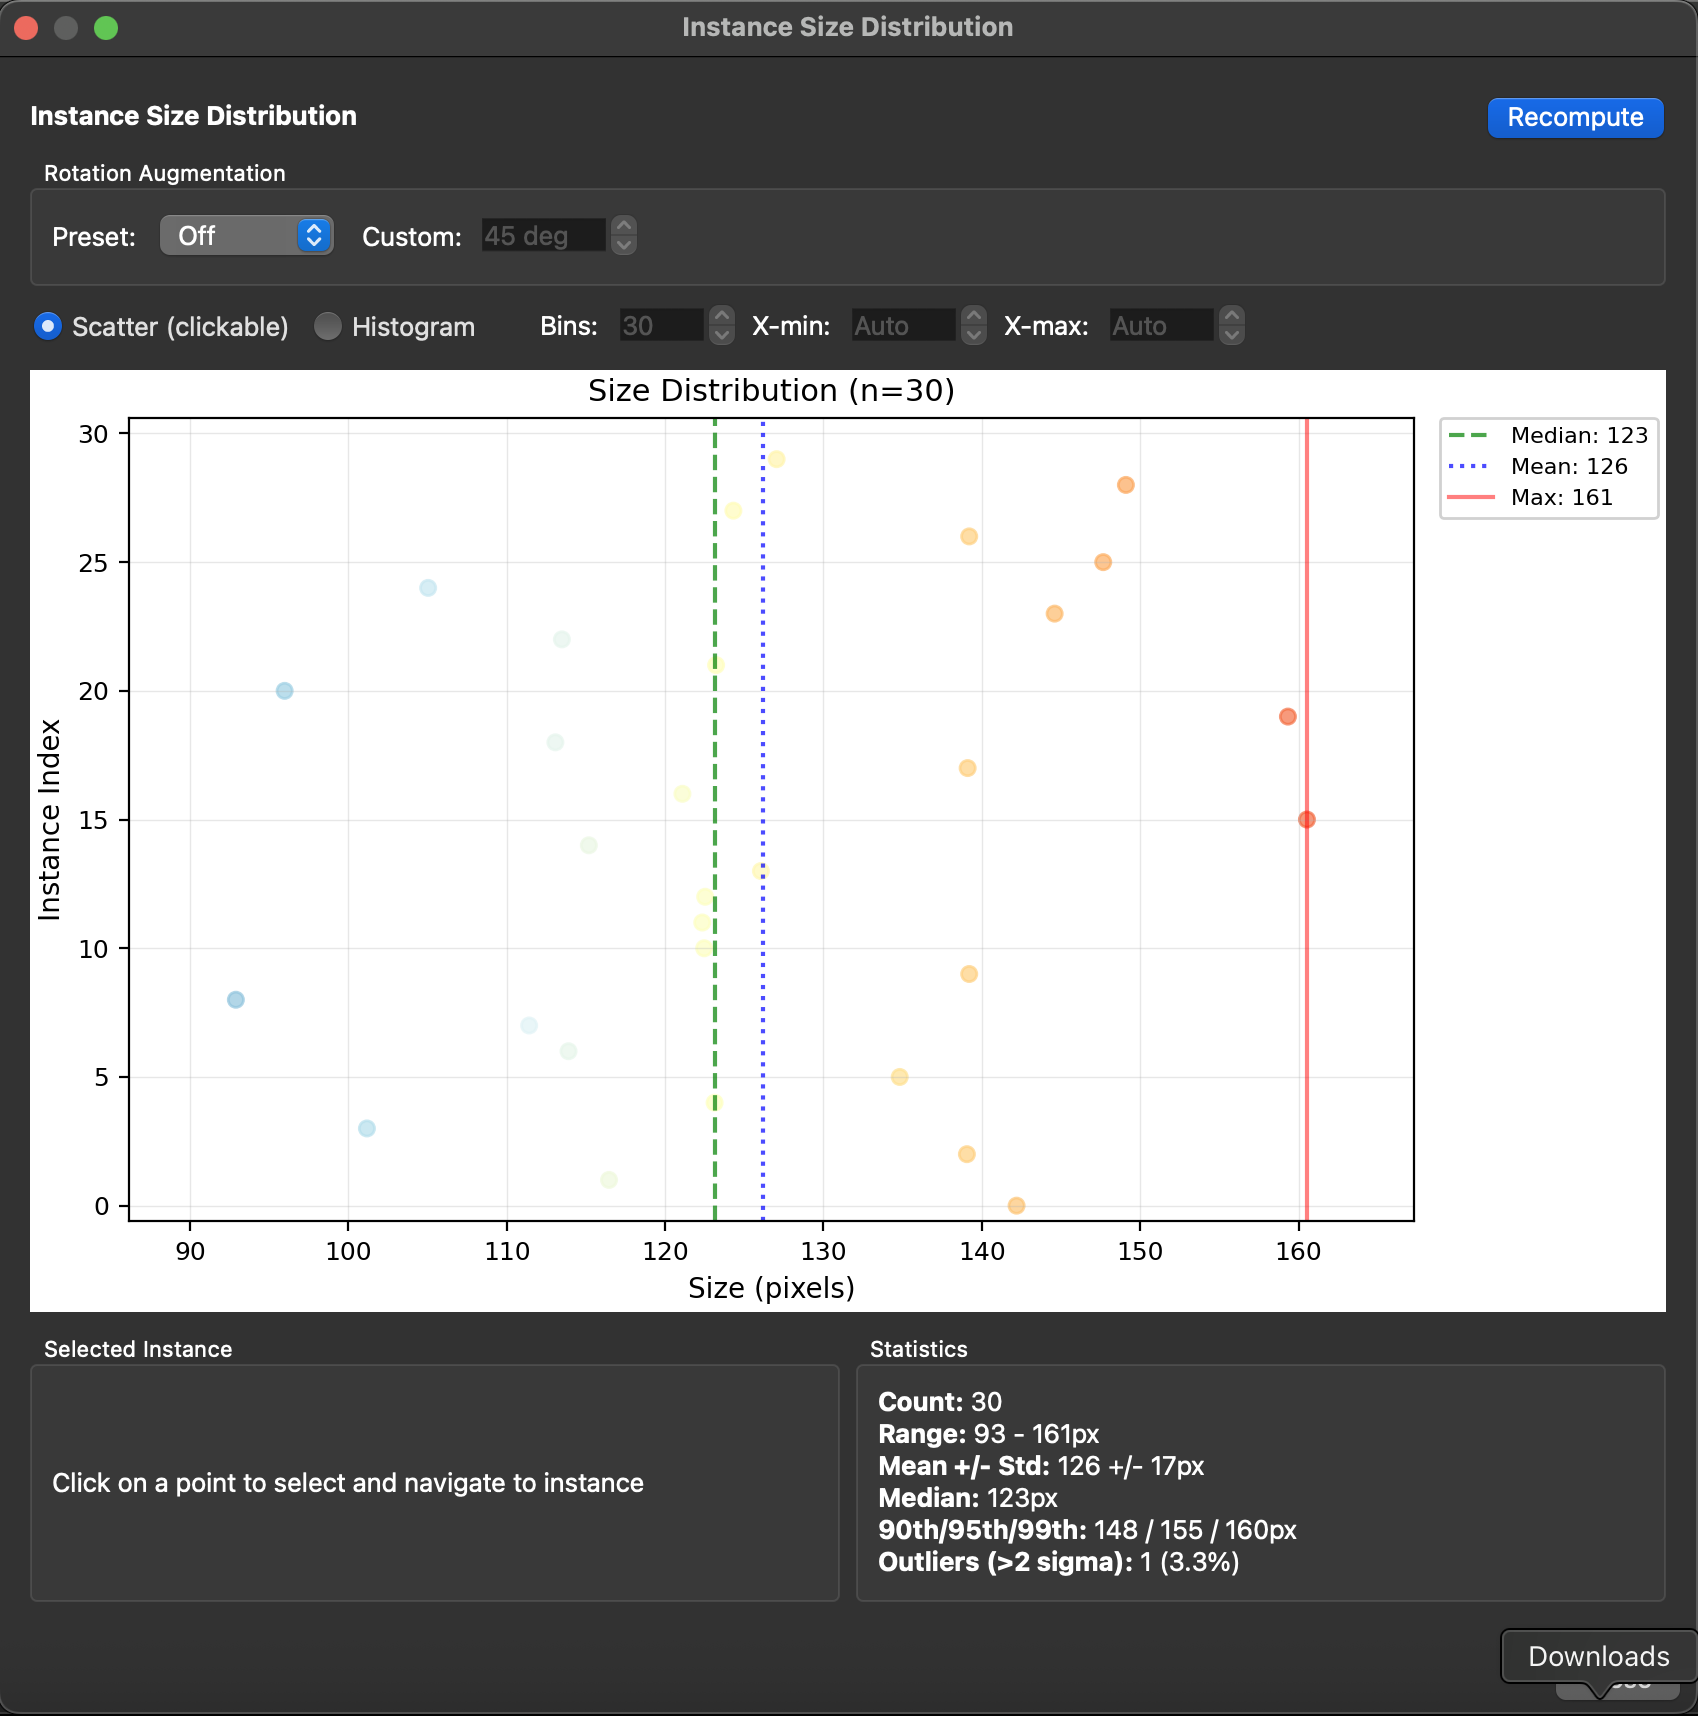Click the Mean: 126 legend entry
Screen dimensions: 1698x1716
point(1539,466)
